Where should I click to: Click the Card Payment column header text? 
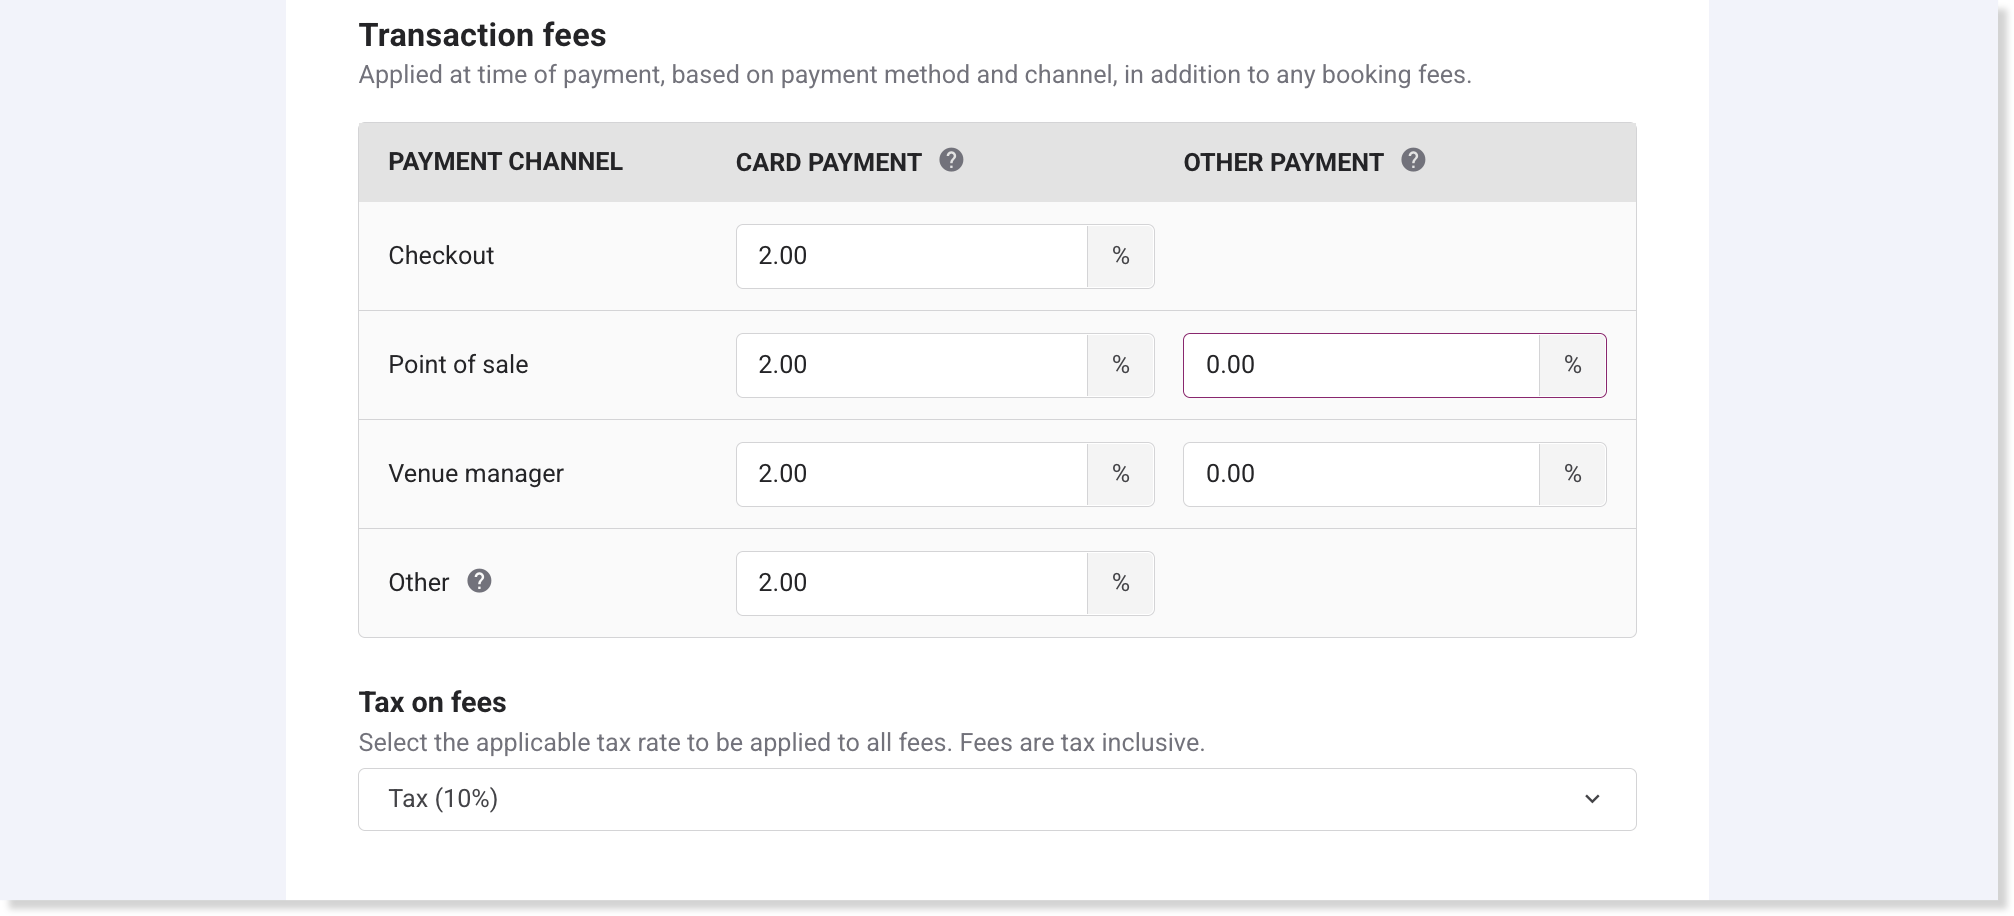coord(828,163)
